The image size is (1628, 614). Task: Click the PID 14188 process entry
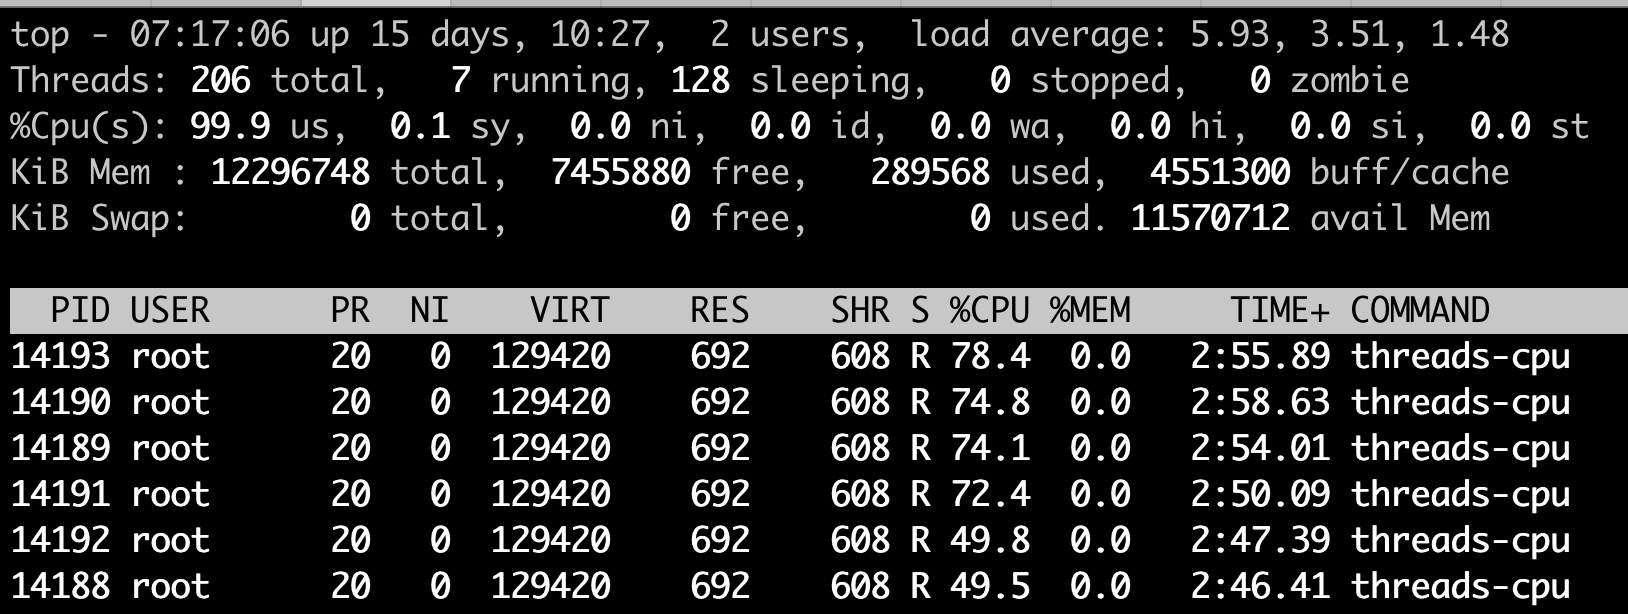click(60, 586)
